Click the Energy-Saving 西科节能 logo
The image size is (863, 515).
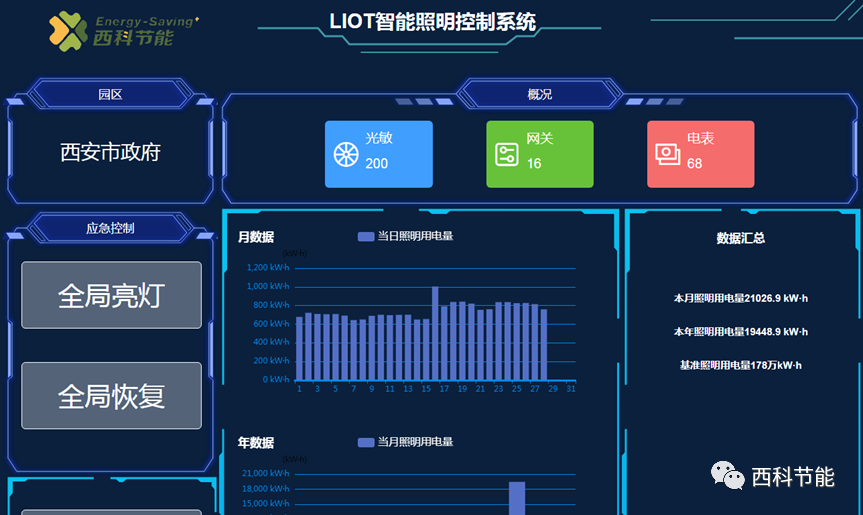point(122,31)
